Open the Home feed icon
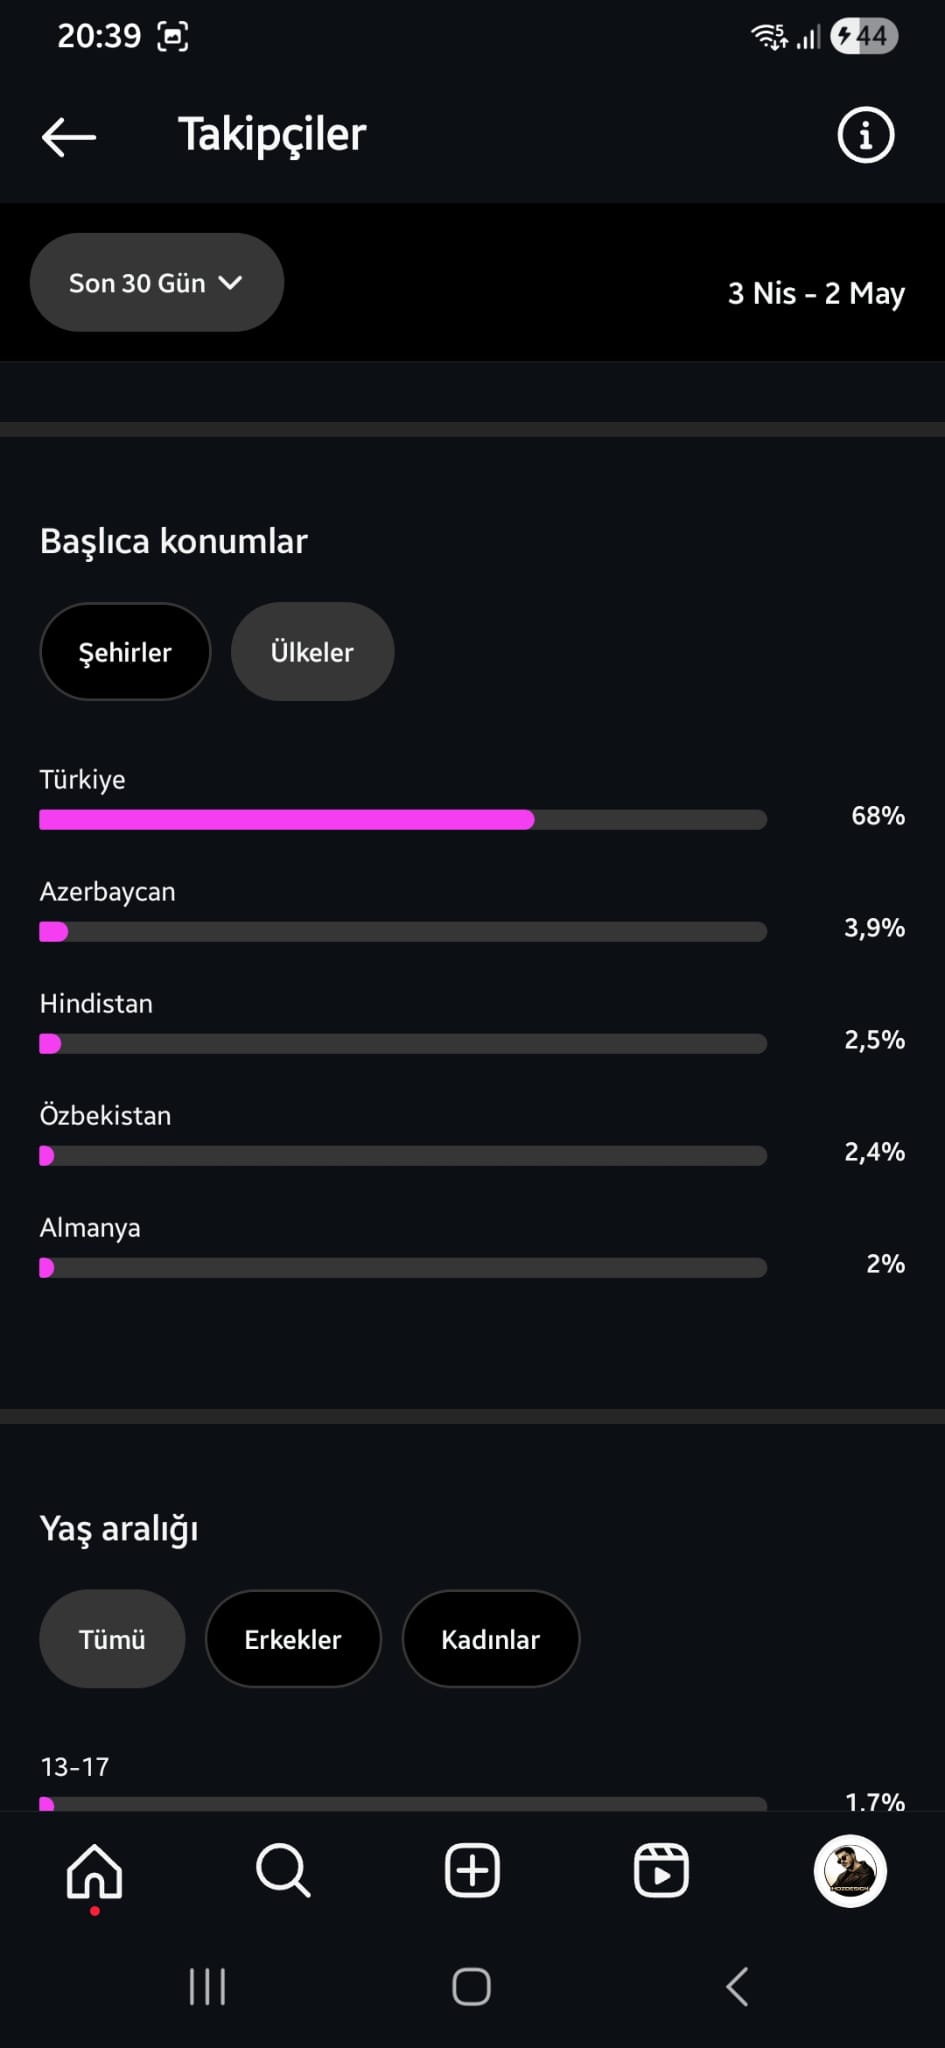The width and height of the screenshot is (945, 2048). click(95, 1870)
